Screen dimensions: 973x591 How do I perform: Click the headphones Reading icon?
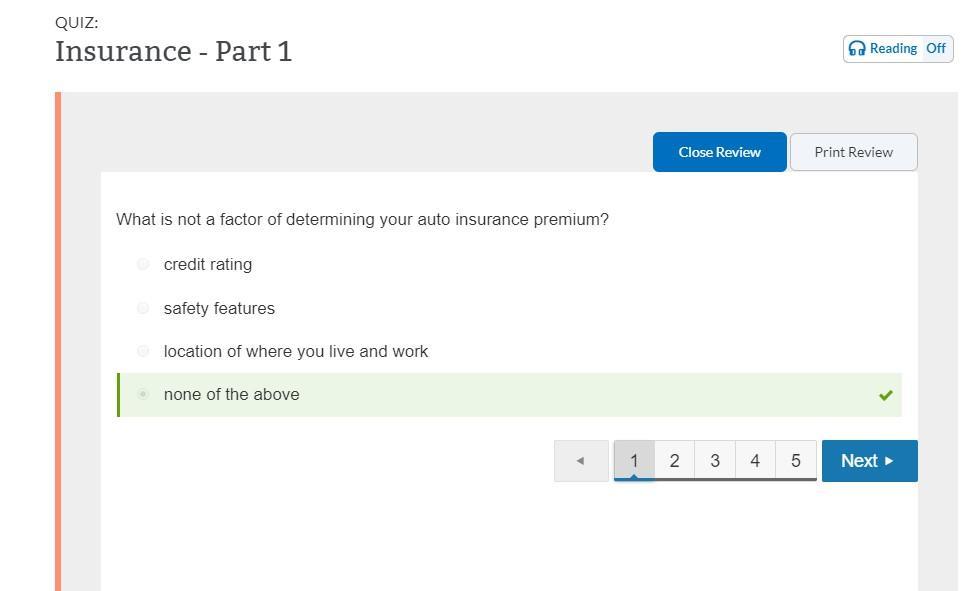tap(857, 49)
